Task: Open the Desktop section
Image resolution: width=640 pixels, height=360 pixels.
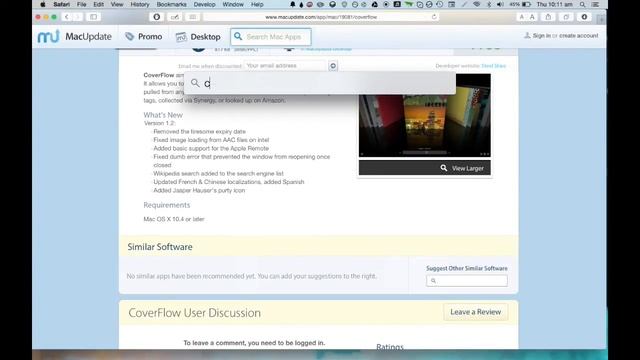Action: 198,37
